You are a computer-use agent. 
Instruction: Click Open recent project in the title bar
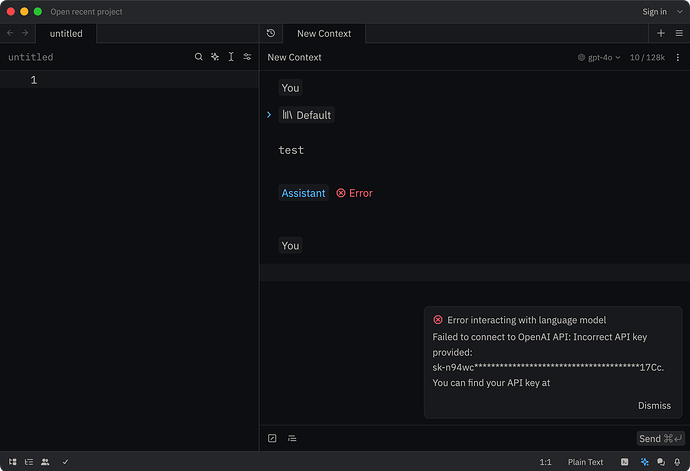click(86, 12)
